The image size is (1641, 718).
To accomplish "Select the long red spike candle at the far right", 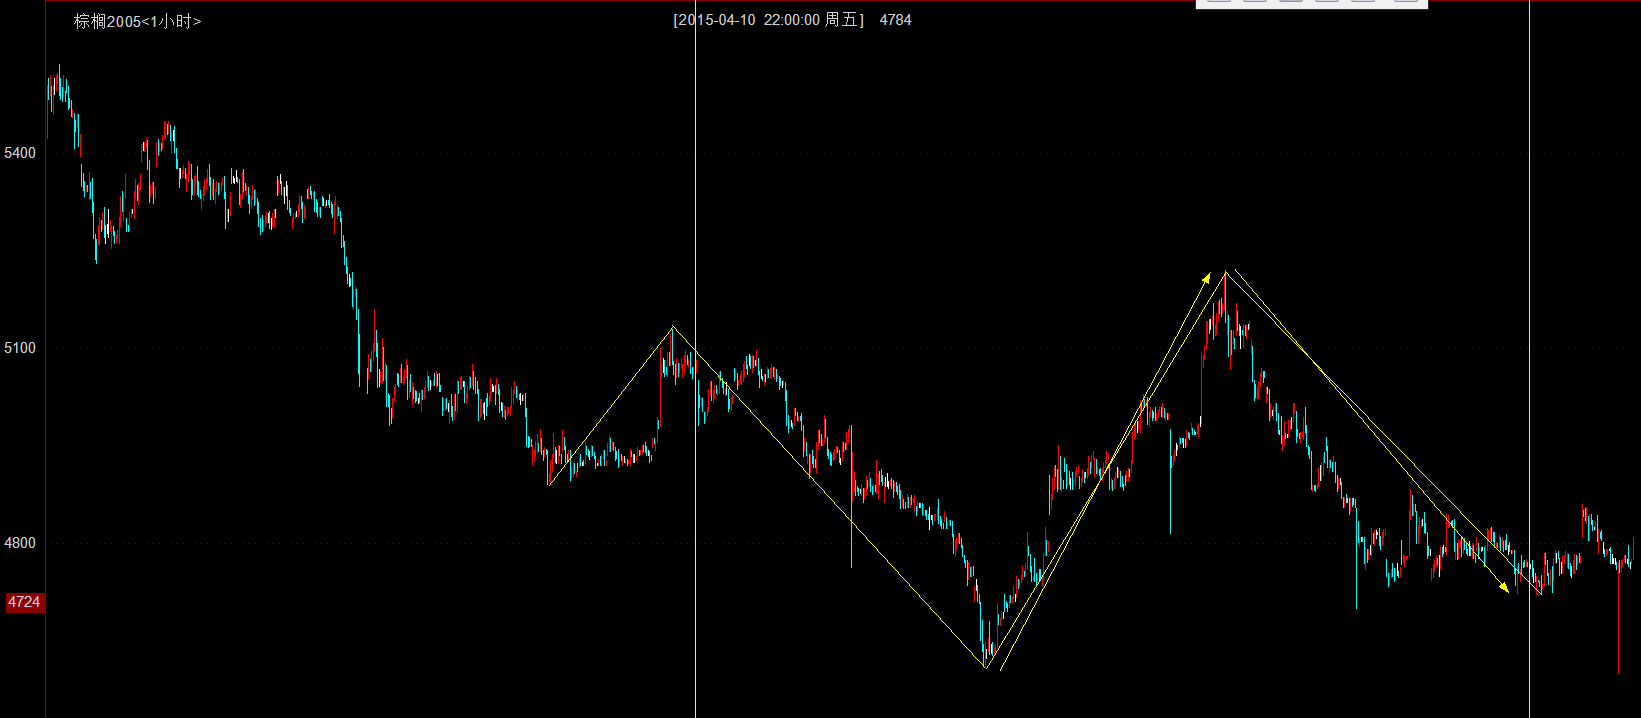I will [x=1618, y=620].
